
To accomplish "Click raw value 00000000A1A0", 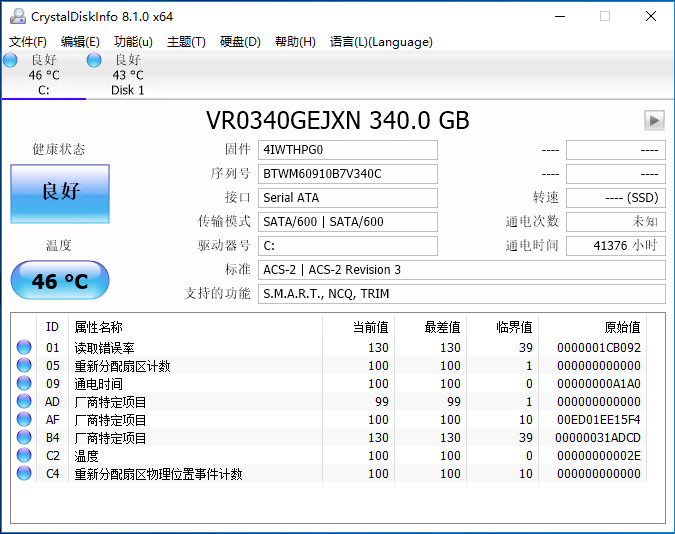I will click(x=598, y=384).
